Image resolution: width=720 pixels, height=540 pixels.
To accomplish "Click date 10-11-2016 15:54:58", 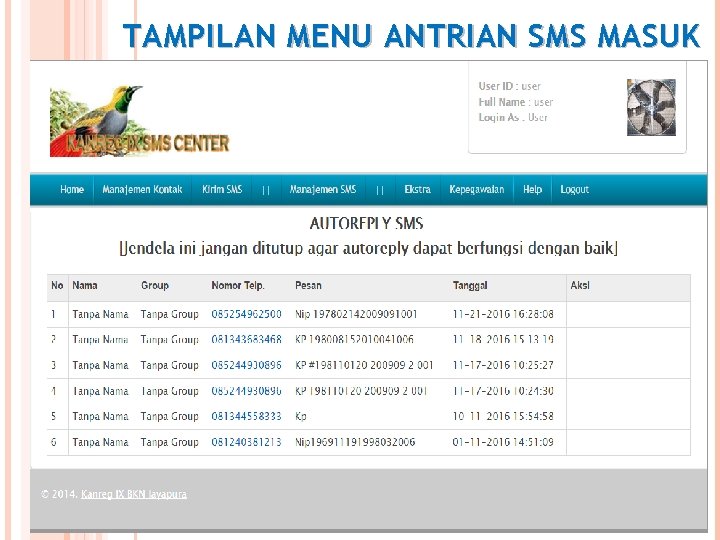I will pos(503,416).
